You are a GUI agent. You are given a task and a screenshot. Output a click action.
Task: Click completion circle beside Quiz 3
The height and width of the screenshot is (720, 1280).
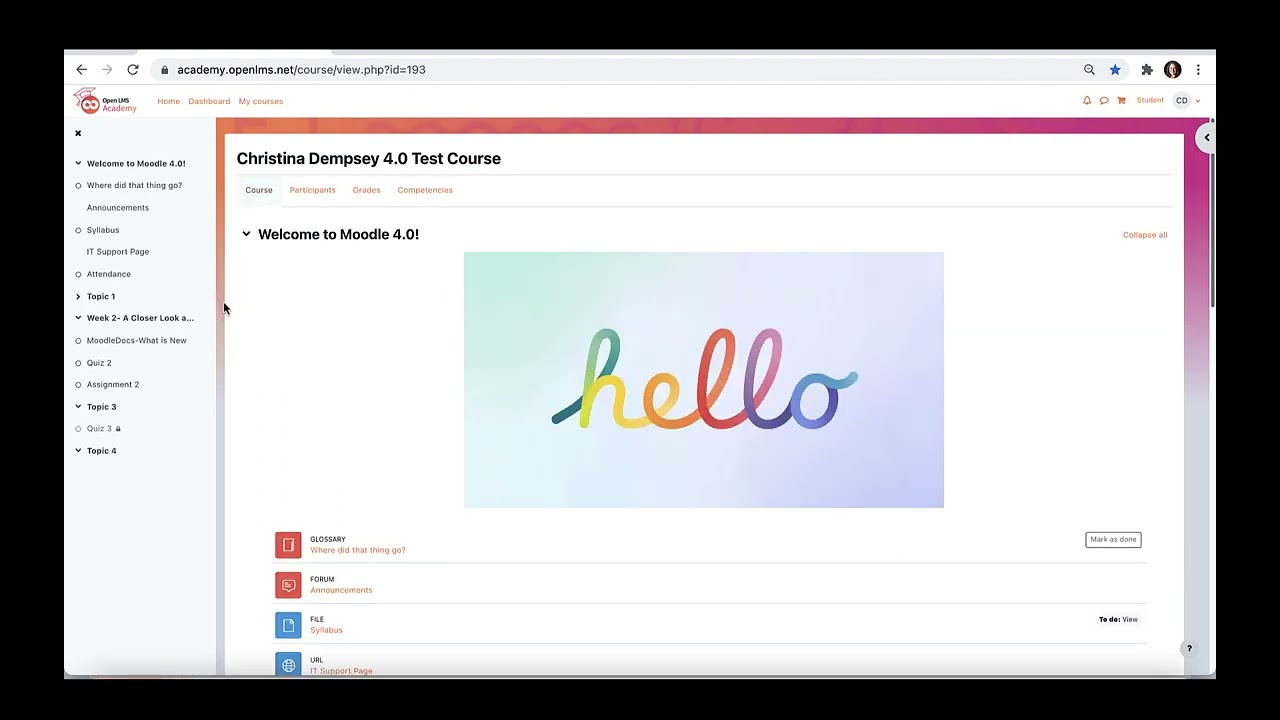point(78,429)
